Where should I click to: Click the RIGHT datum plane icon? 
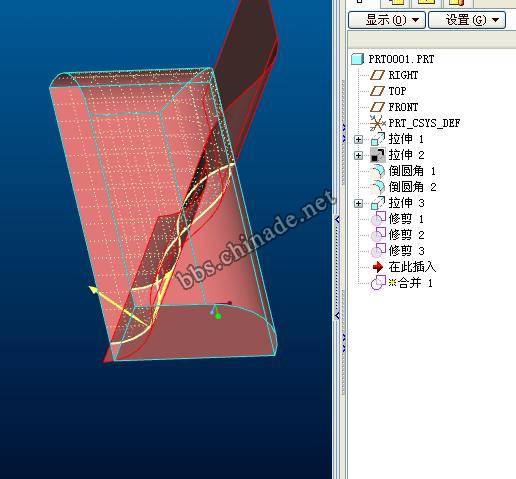pos(377,75)
